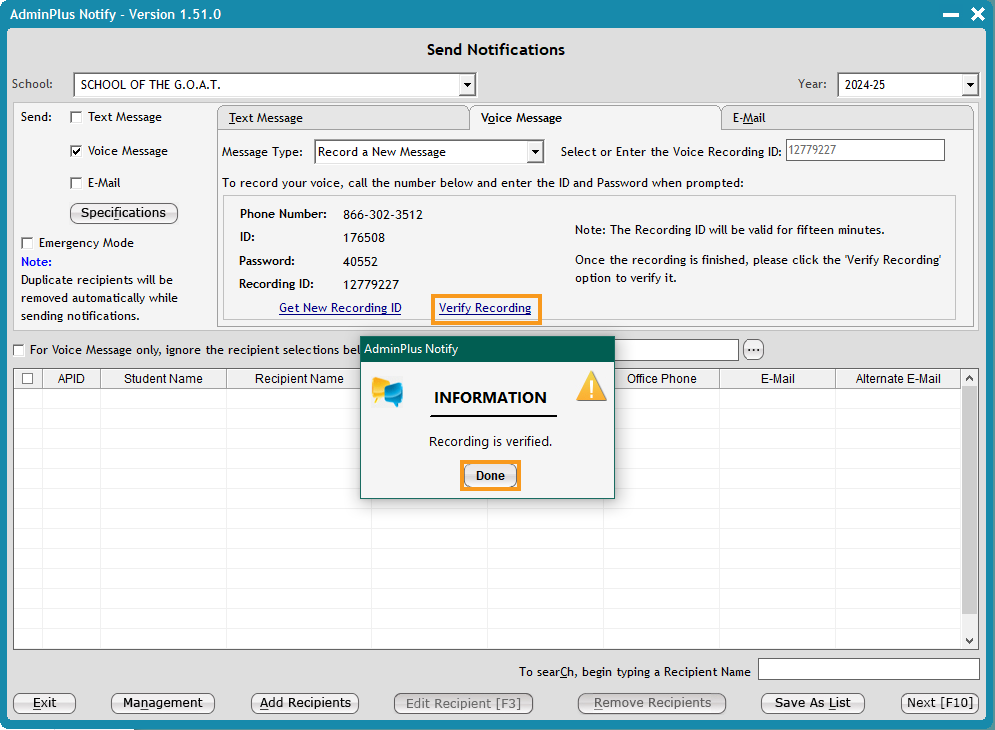Click Edit Recipient [F3] button
Screen dimensions: 995x730
pyautogui.click(x=463, y=703)
